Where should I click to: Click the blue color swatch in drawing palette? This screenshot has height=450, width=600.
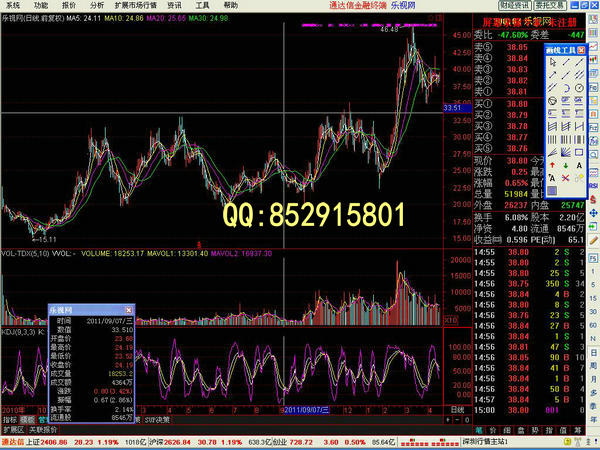click(x=553, y=190)
